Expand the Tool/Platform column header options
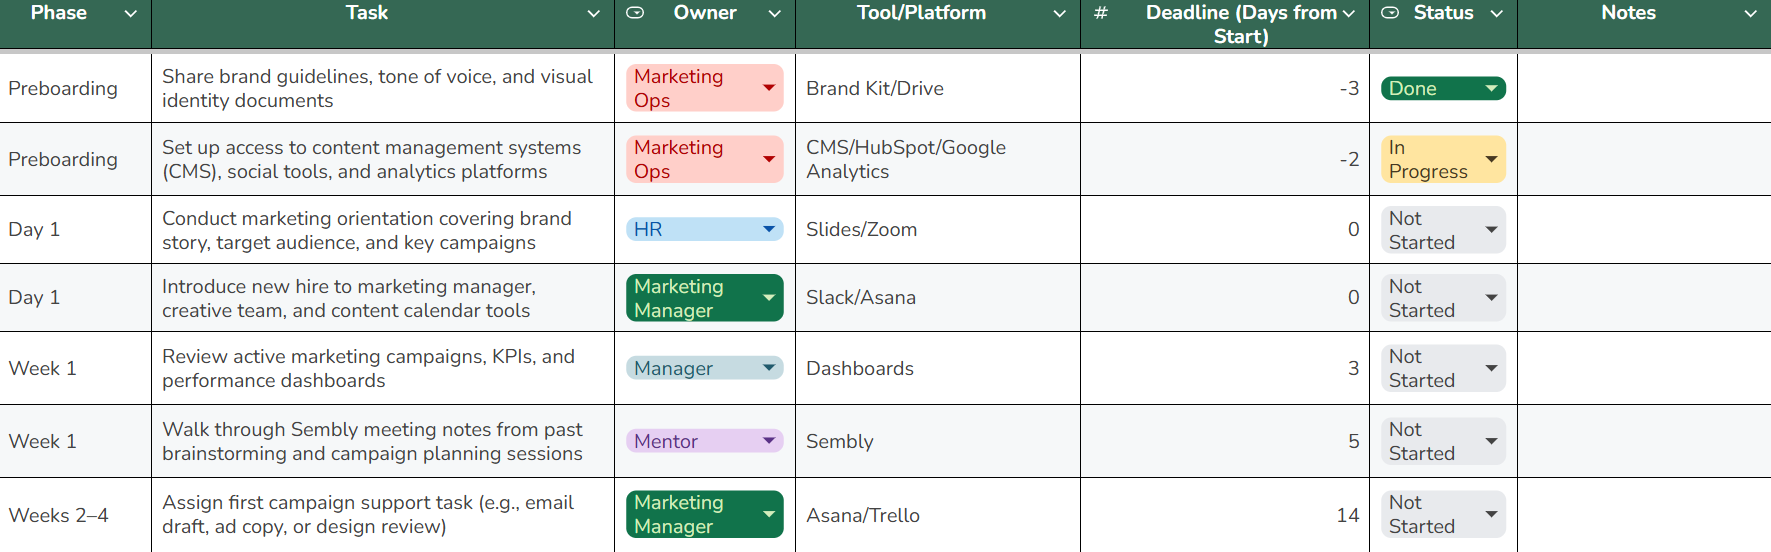The image size is (1771, 552). [1059, 13]
